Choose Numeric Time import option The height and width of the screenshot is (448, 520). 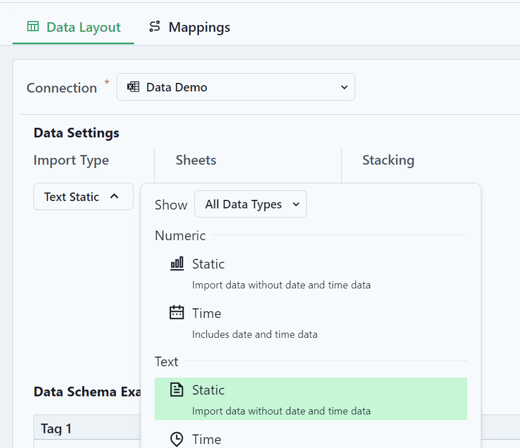coord(311,322)
